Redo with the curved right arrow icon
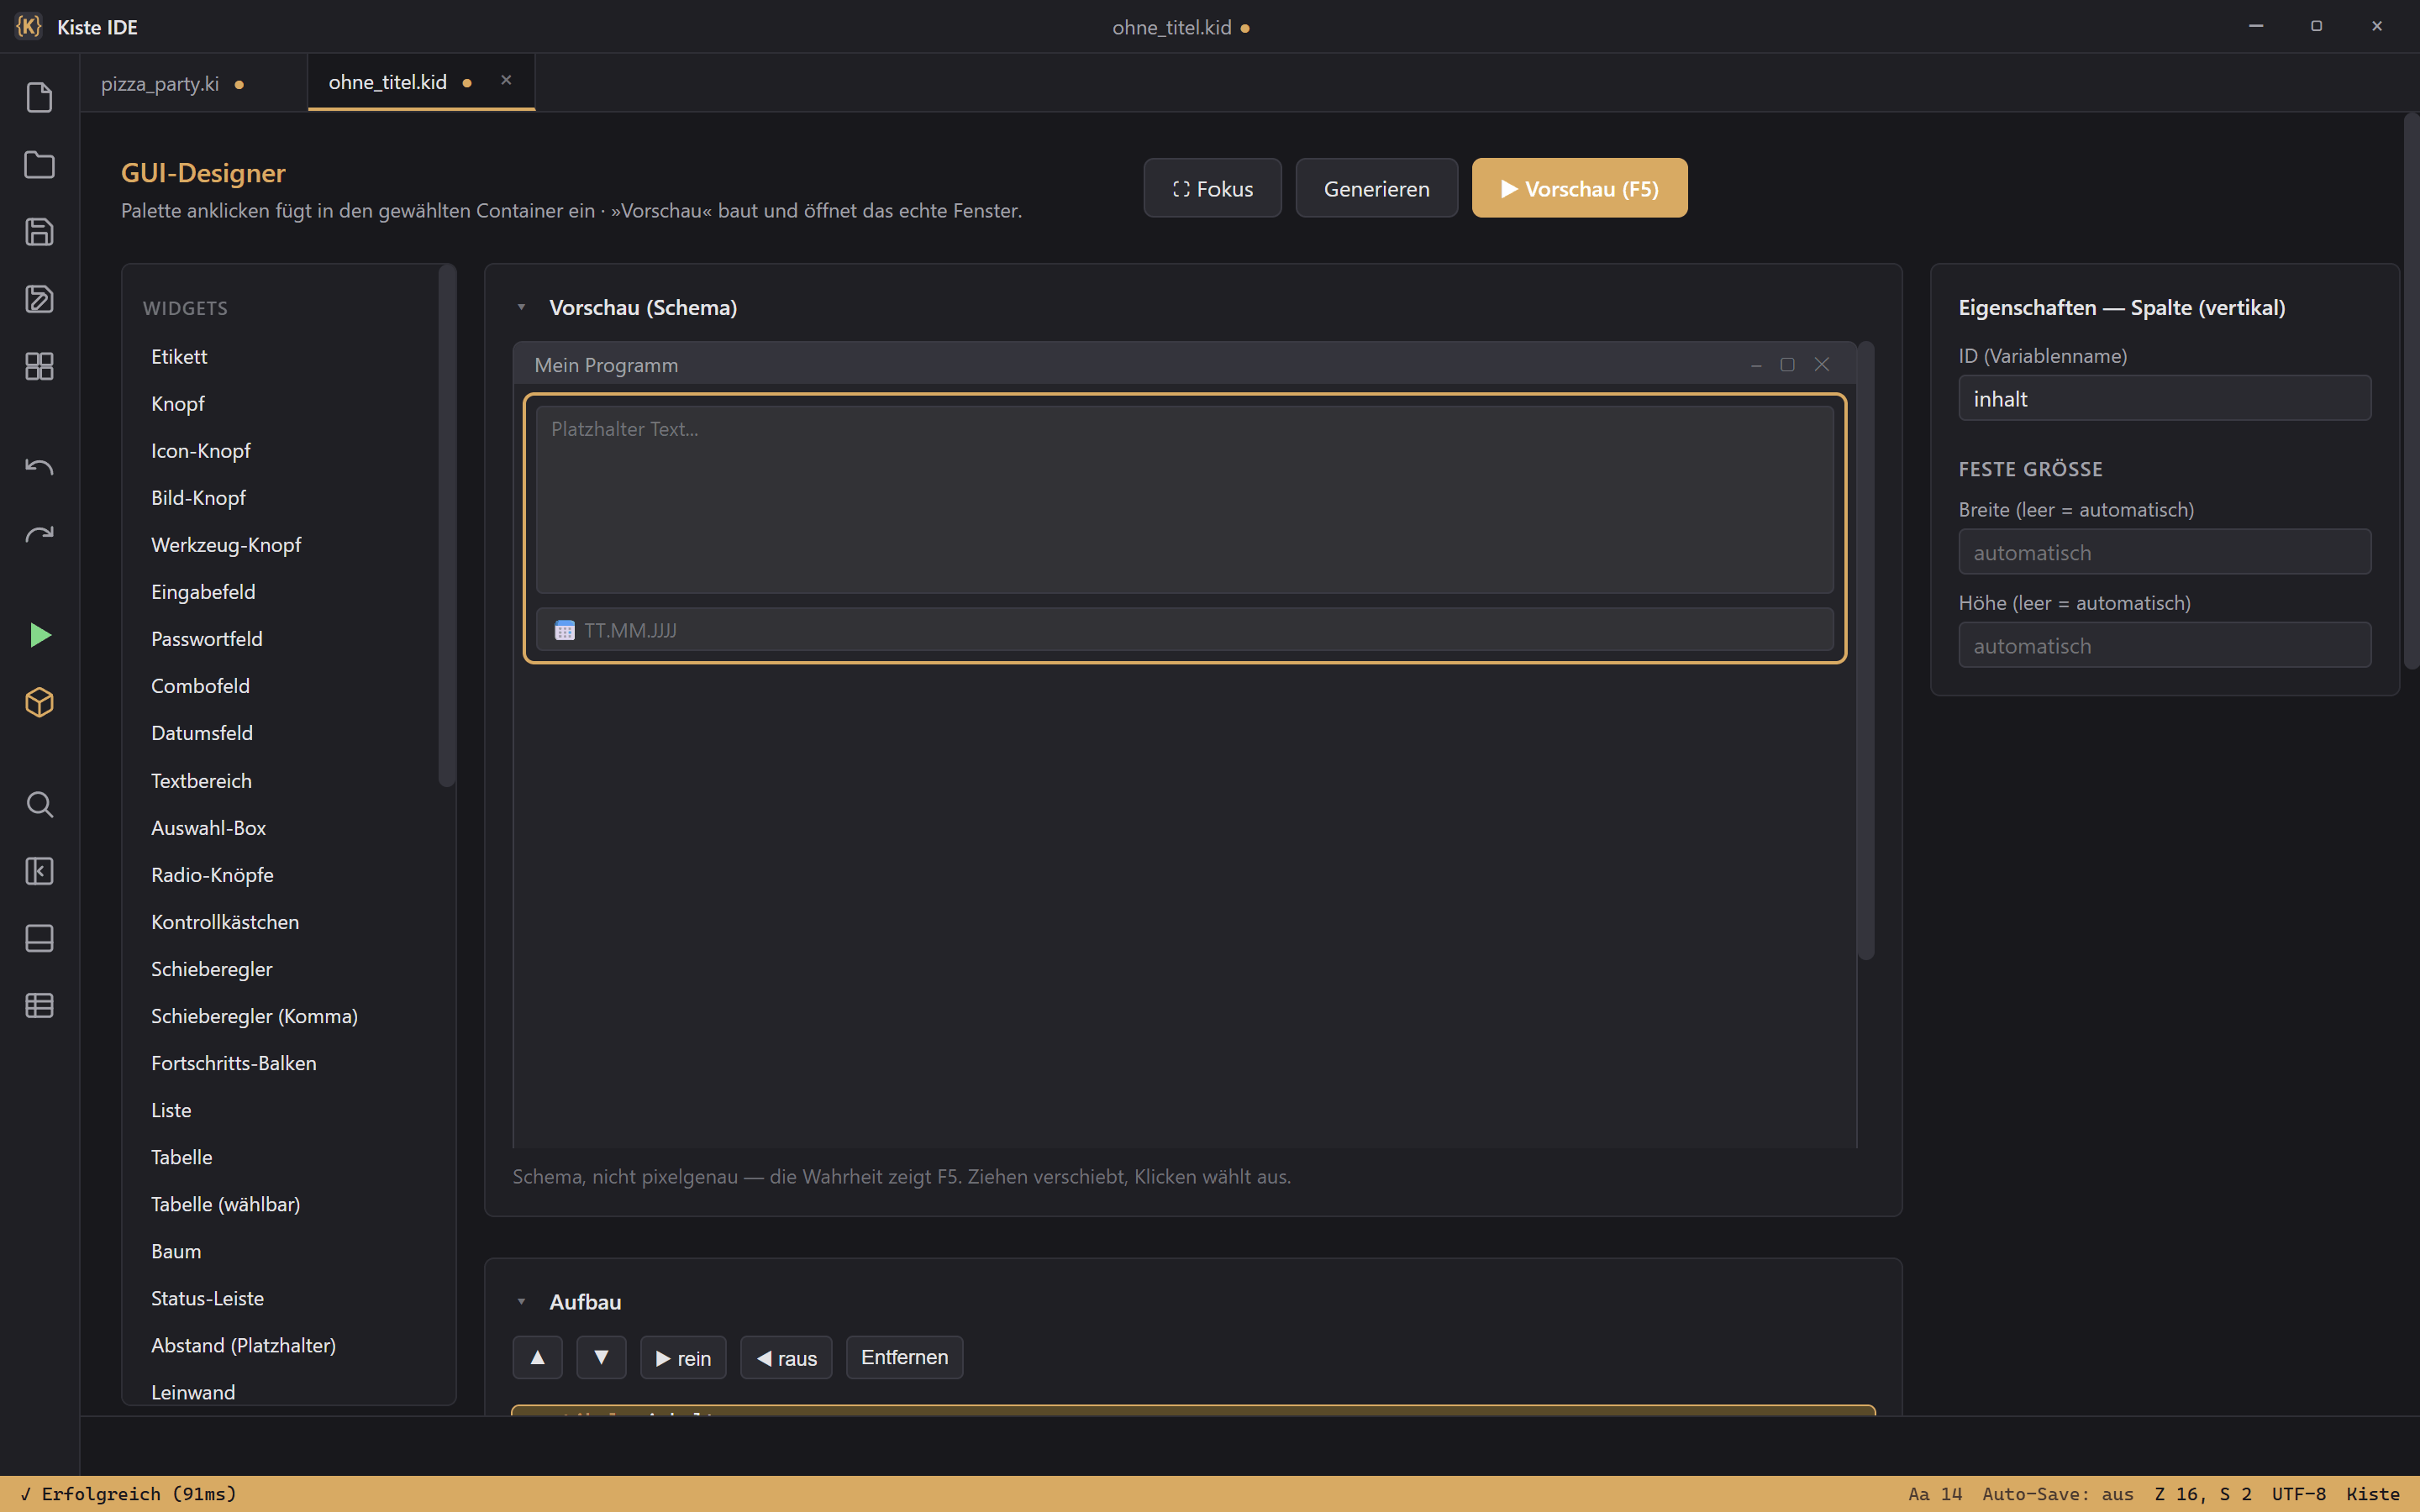 pyautogui.click(x=39, y=534)
